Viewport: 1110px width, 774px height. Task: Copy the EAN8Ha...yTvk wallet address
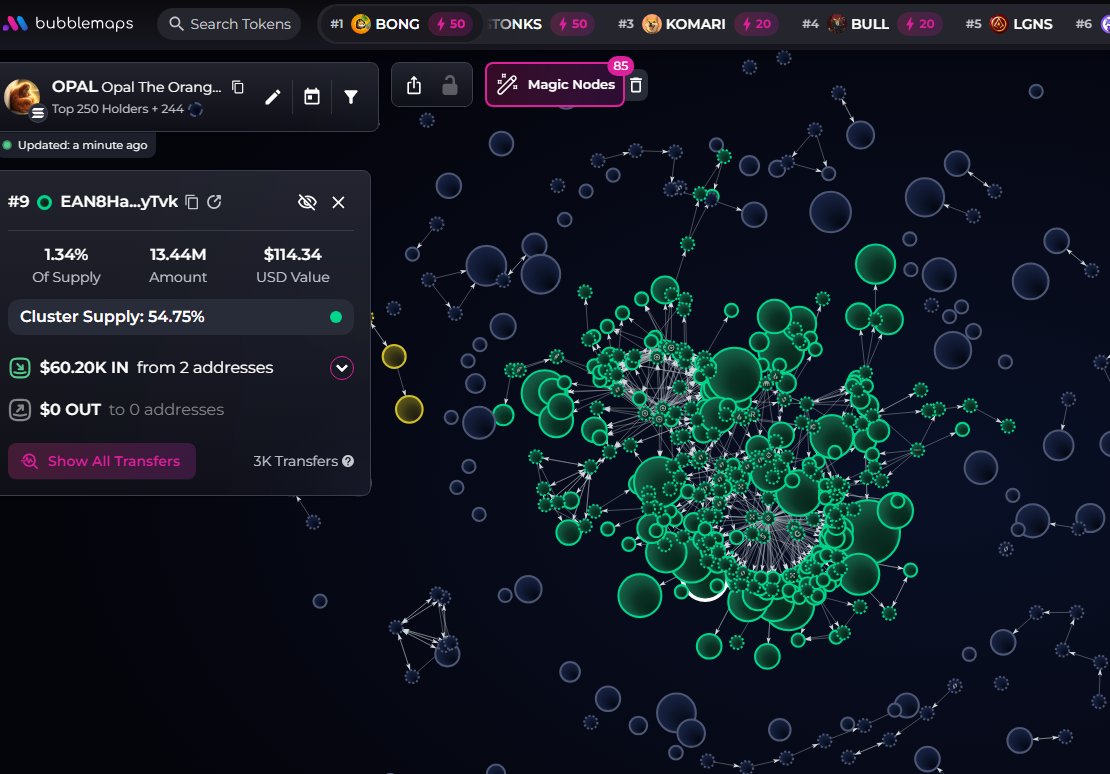click(192, 202)
